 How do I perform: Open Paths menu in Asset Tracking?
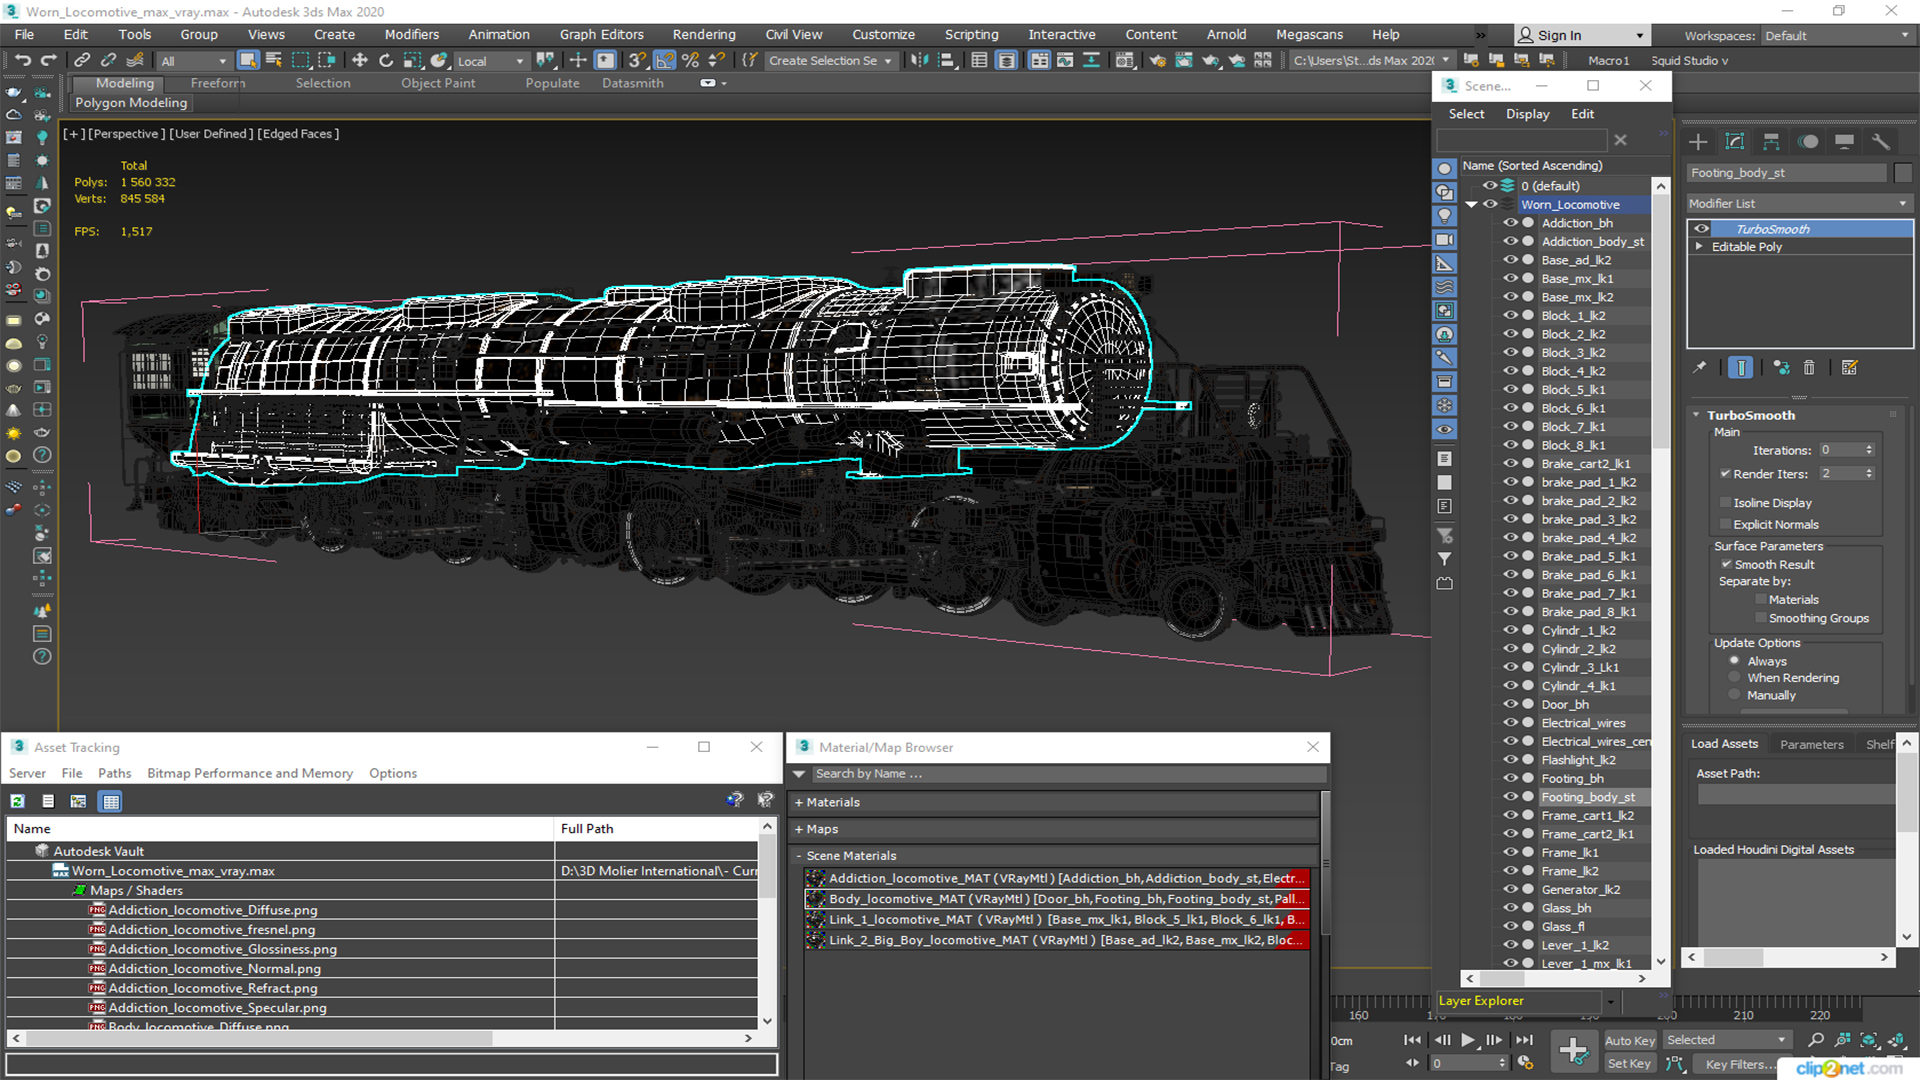coord(114,773)
